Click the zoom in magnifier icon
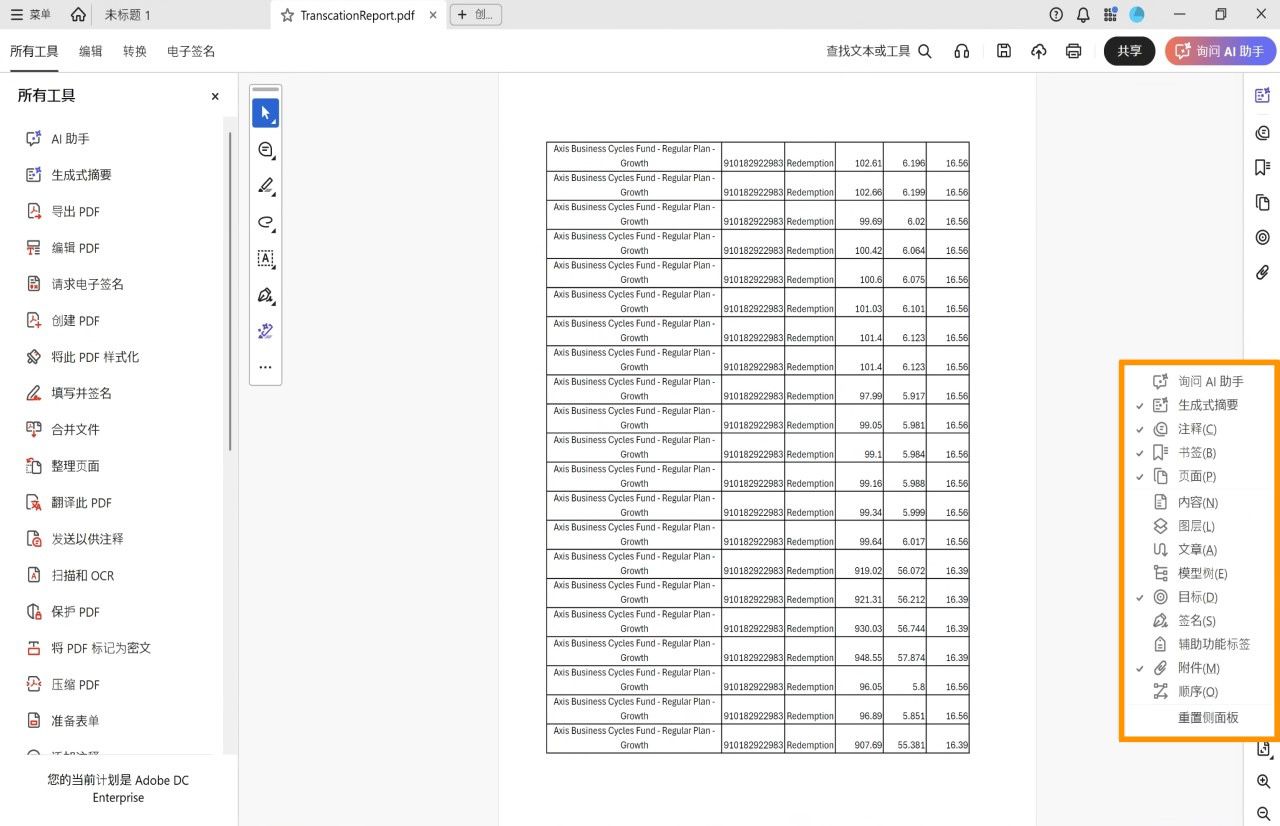 [1263, 781]
